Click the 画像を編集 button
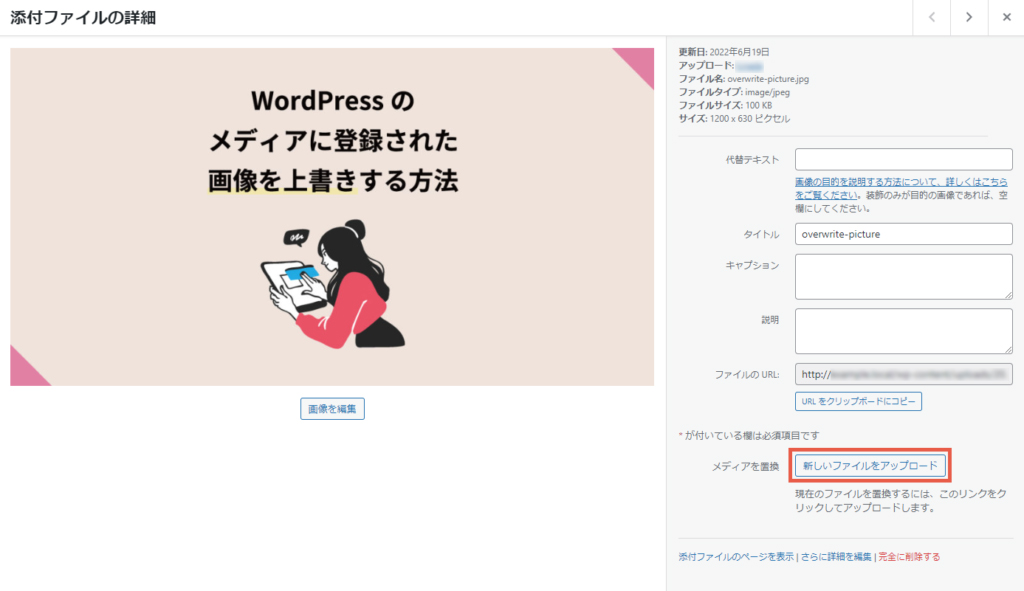This screenshot has height=591, width=1024. [x=332, y=409]
